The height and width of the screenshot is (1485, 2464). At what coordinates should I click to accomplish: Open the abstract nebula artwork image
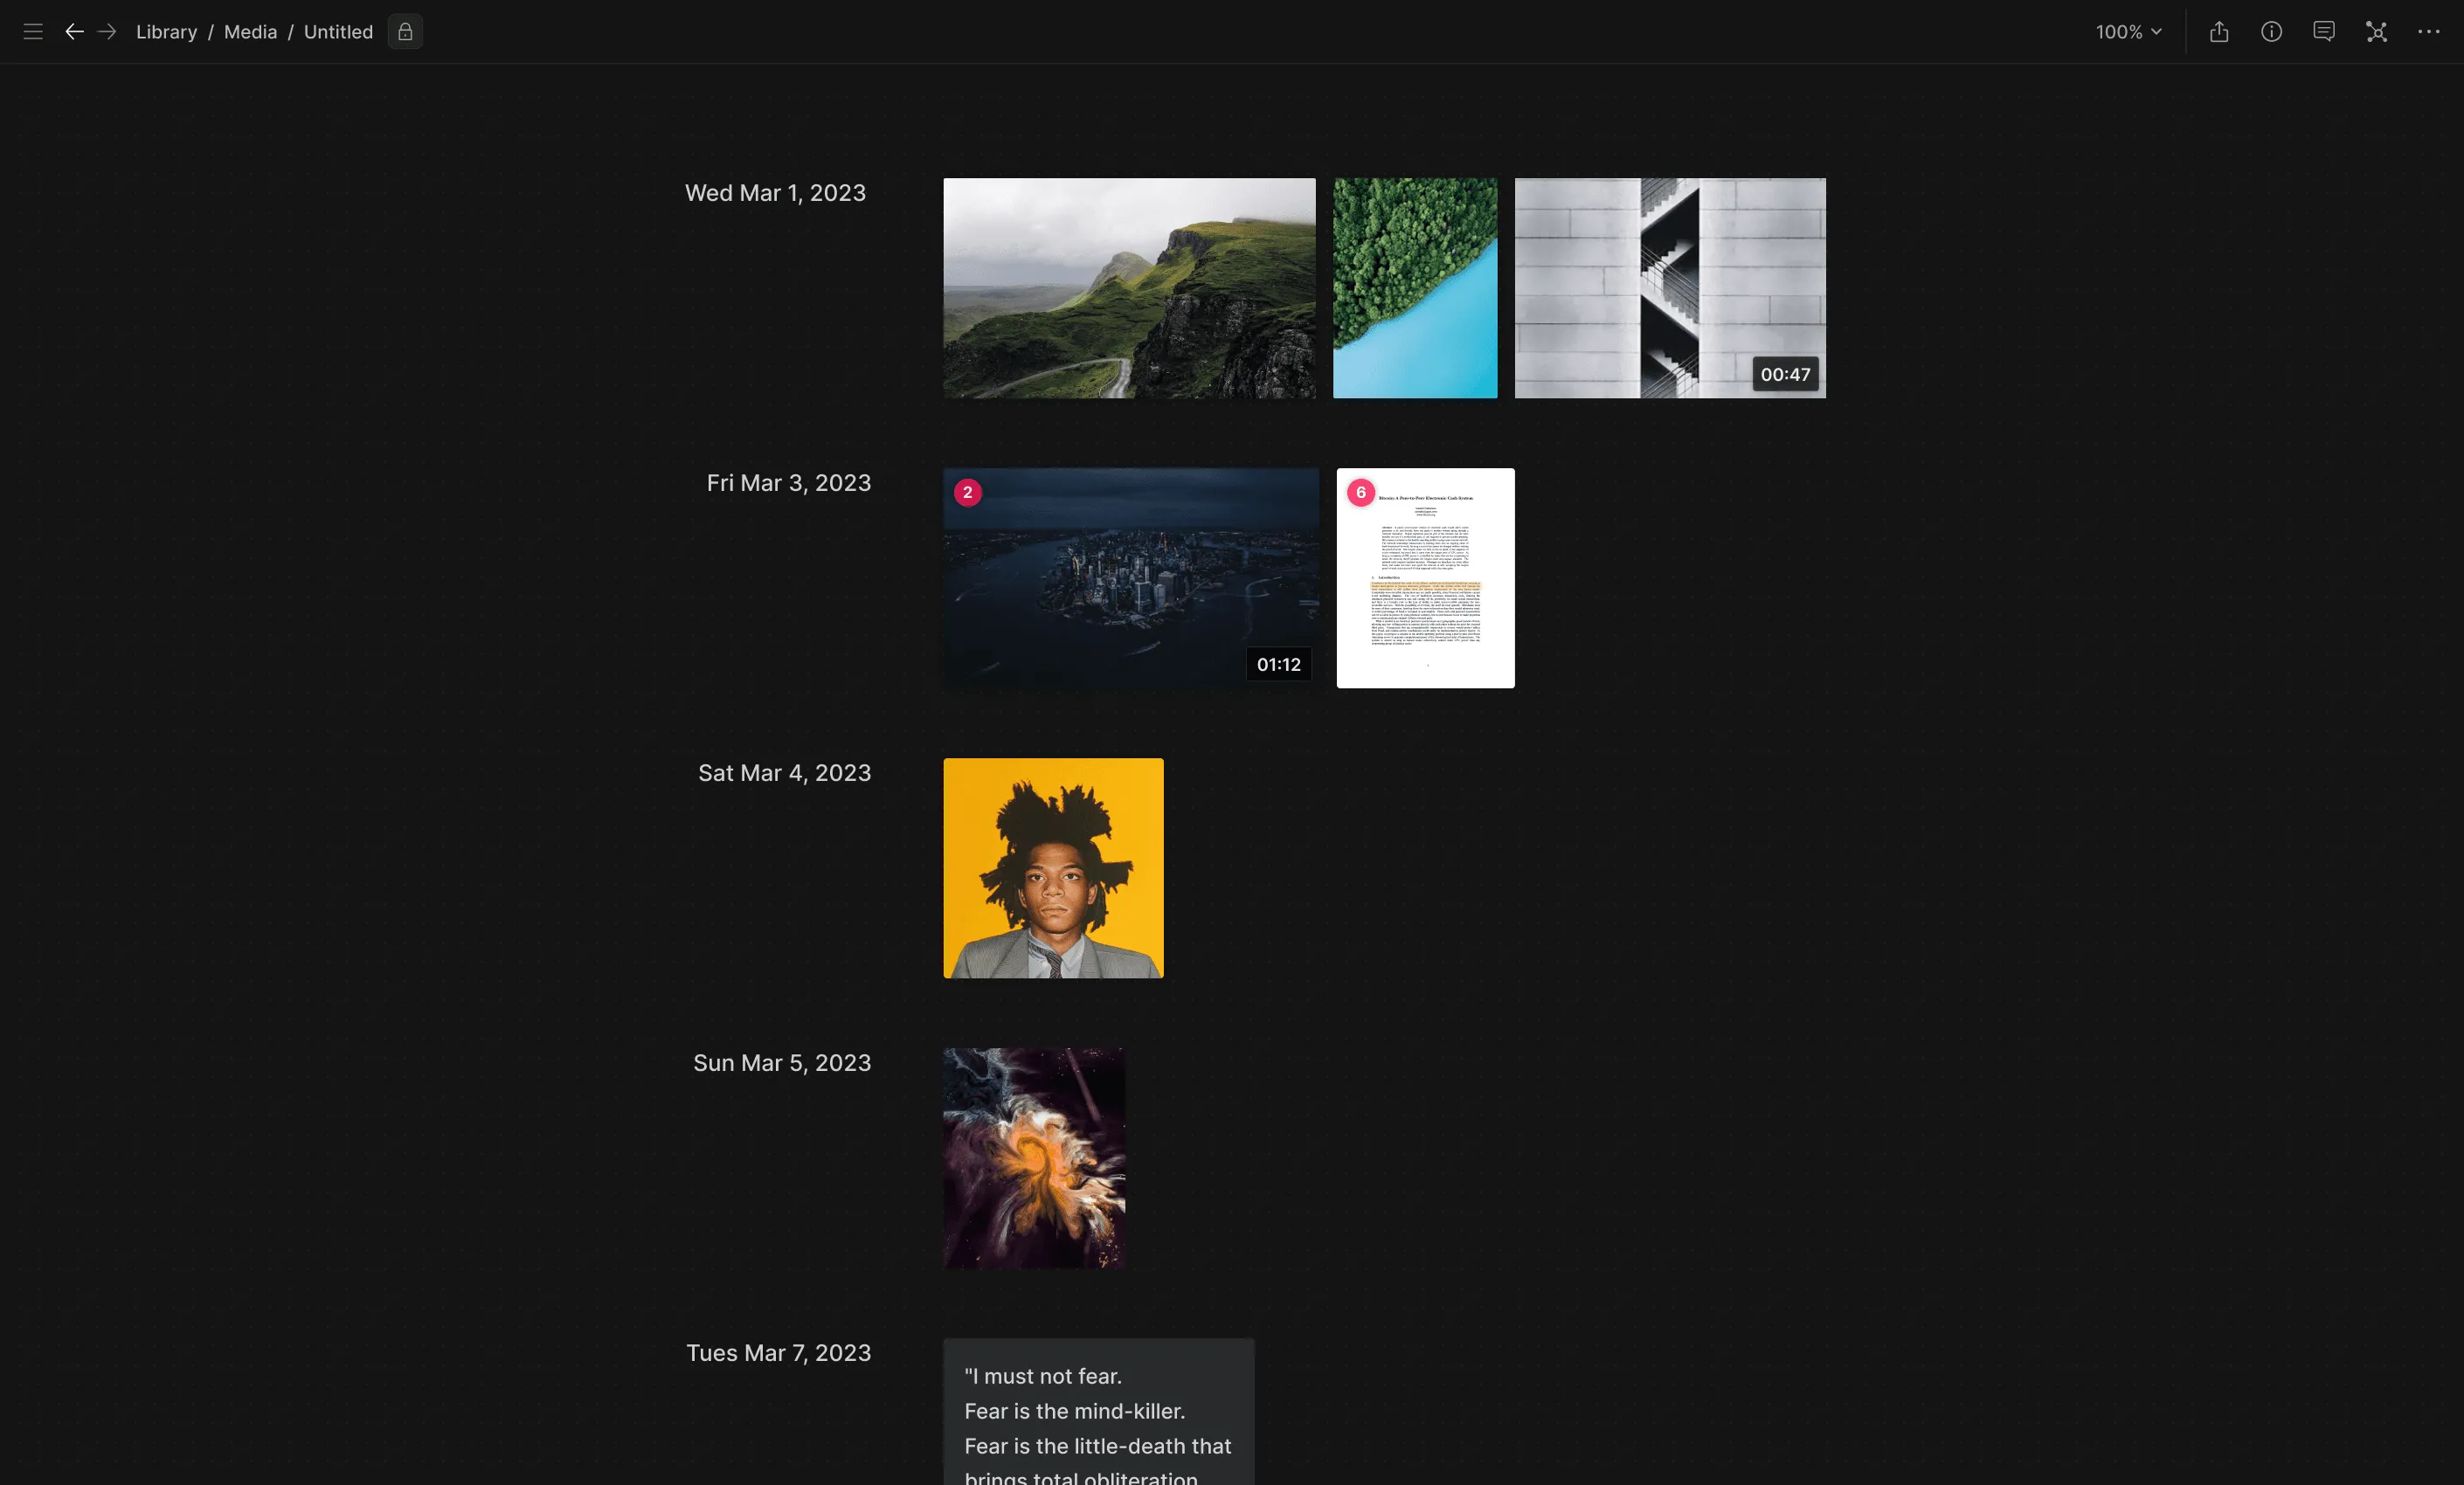1034,1158
